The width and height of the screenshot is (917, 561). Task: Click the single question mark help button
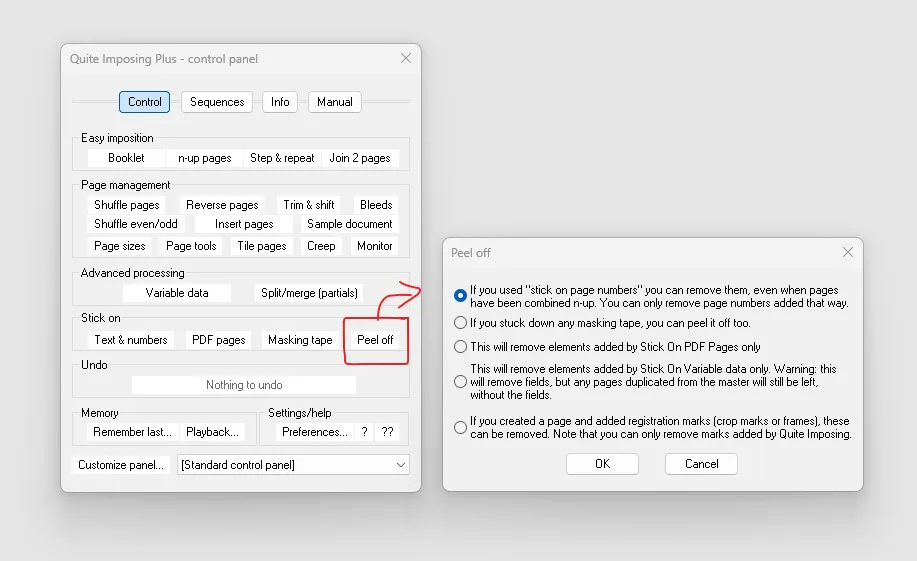click(x=364, y=432)
